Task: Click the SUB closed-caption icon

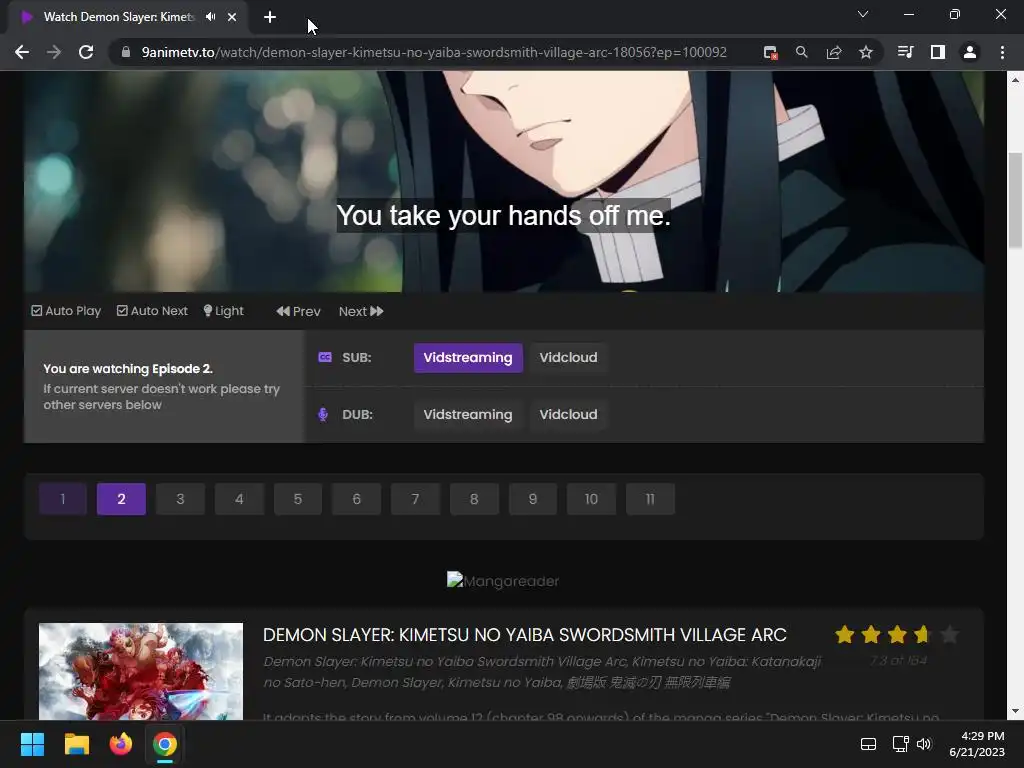Action: tap(325, 357)
